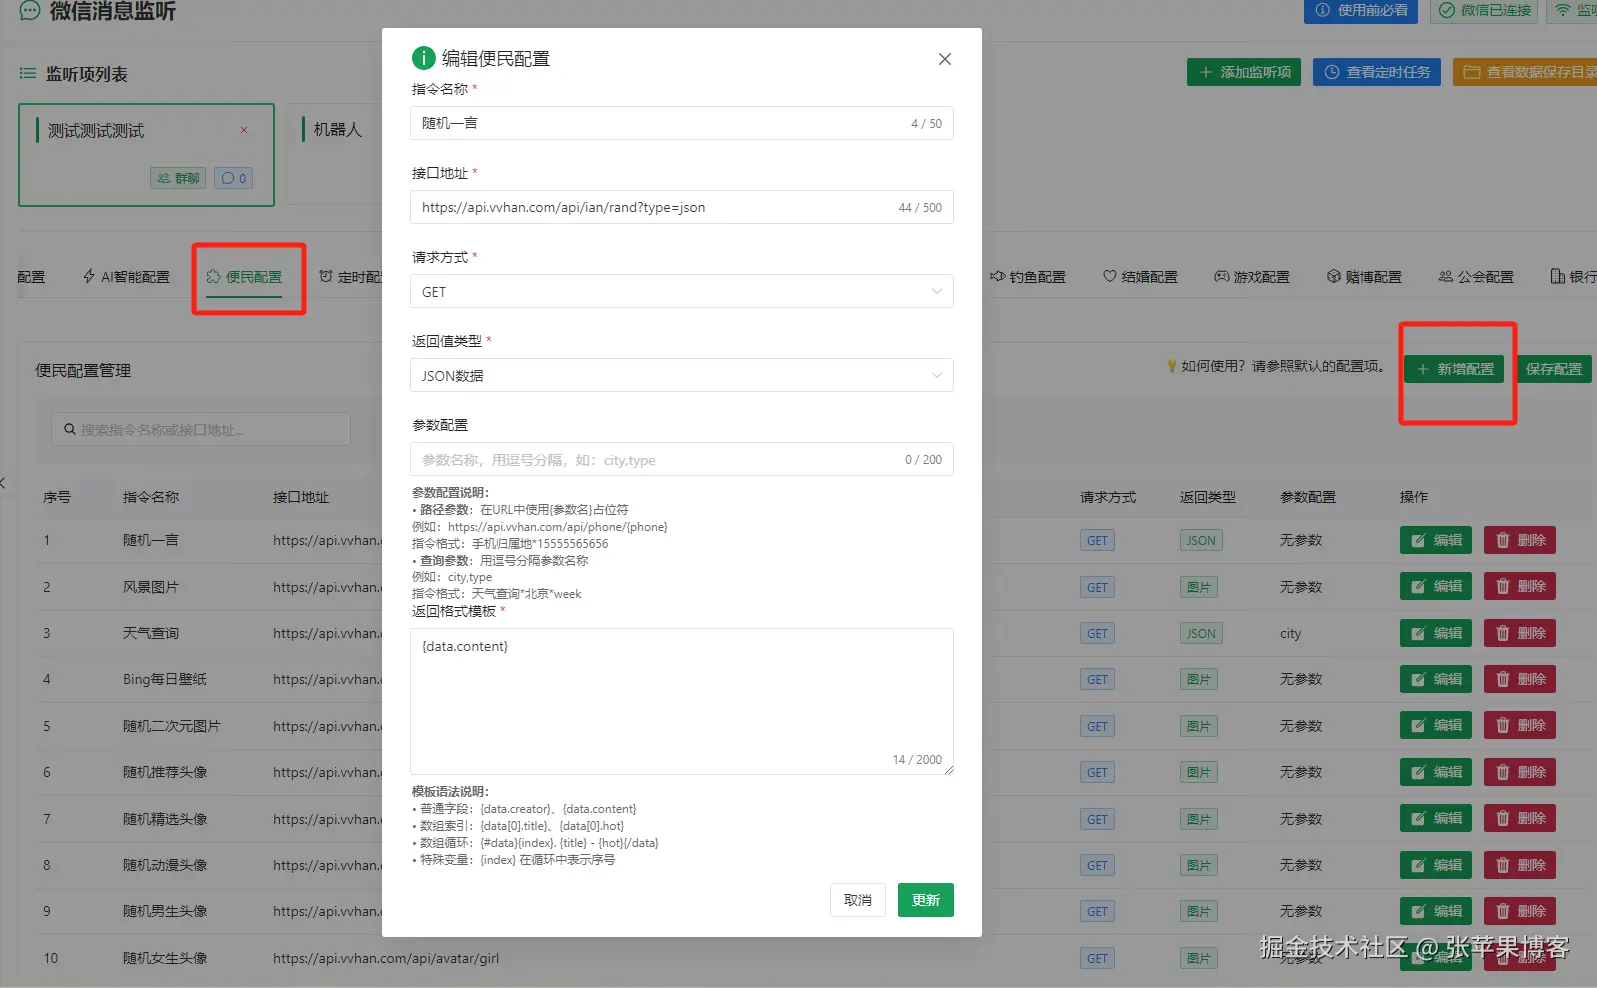1597x988 pixels.
Task: Open the 游戏配置 tab
Action: click(x=1251, y=277)
